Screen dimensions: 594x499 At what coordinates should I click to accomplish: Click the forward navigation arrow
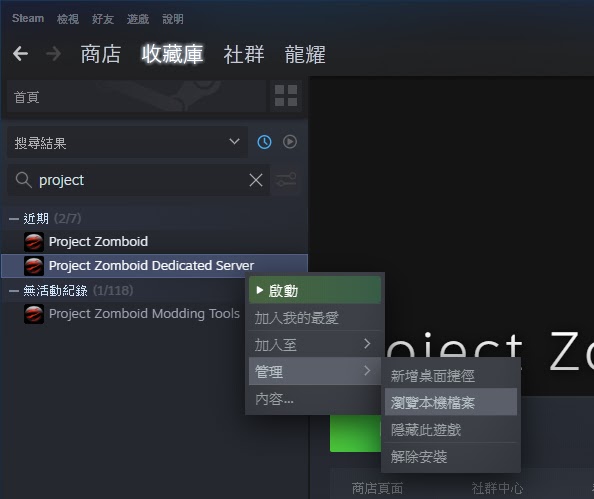point(53,53)
